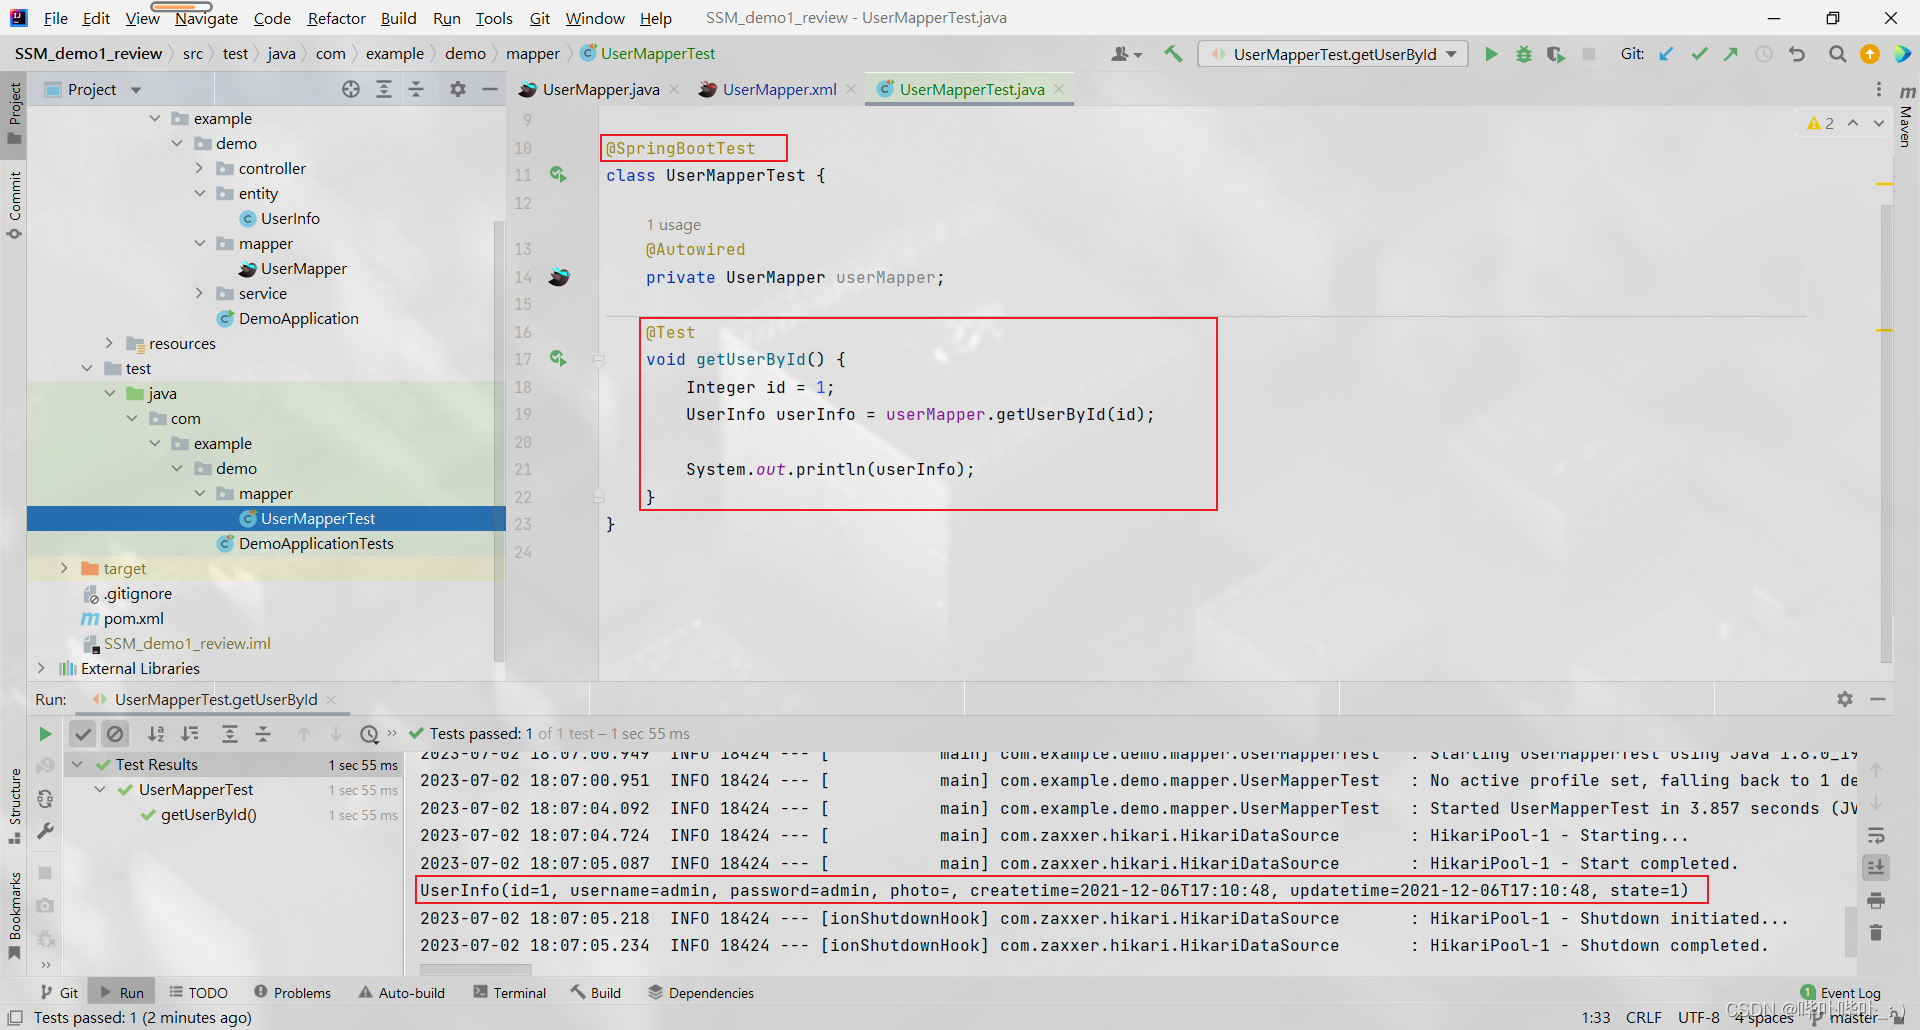Click the master branch indicator

coord(1845,1017)
